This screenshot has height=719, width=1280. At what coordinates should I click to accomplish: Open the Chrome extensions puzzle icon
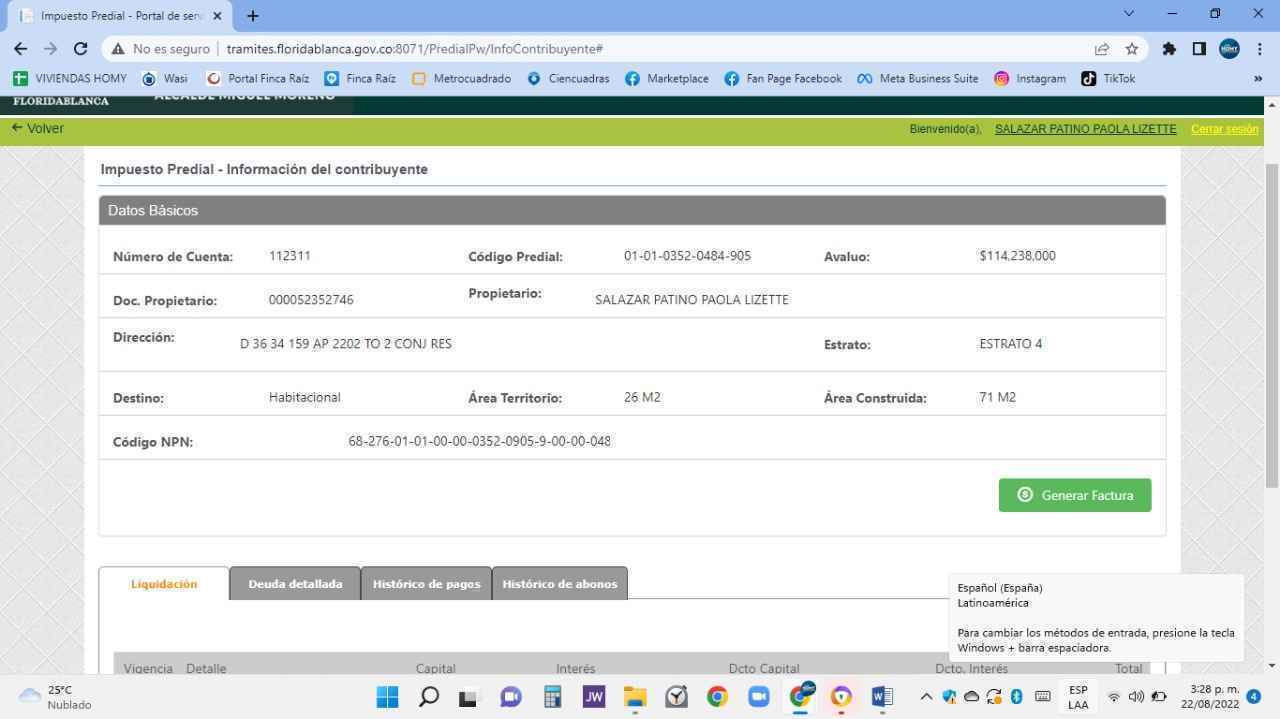pos(1168,49)
